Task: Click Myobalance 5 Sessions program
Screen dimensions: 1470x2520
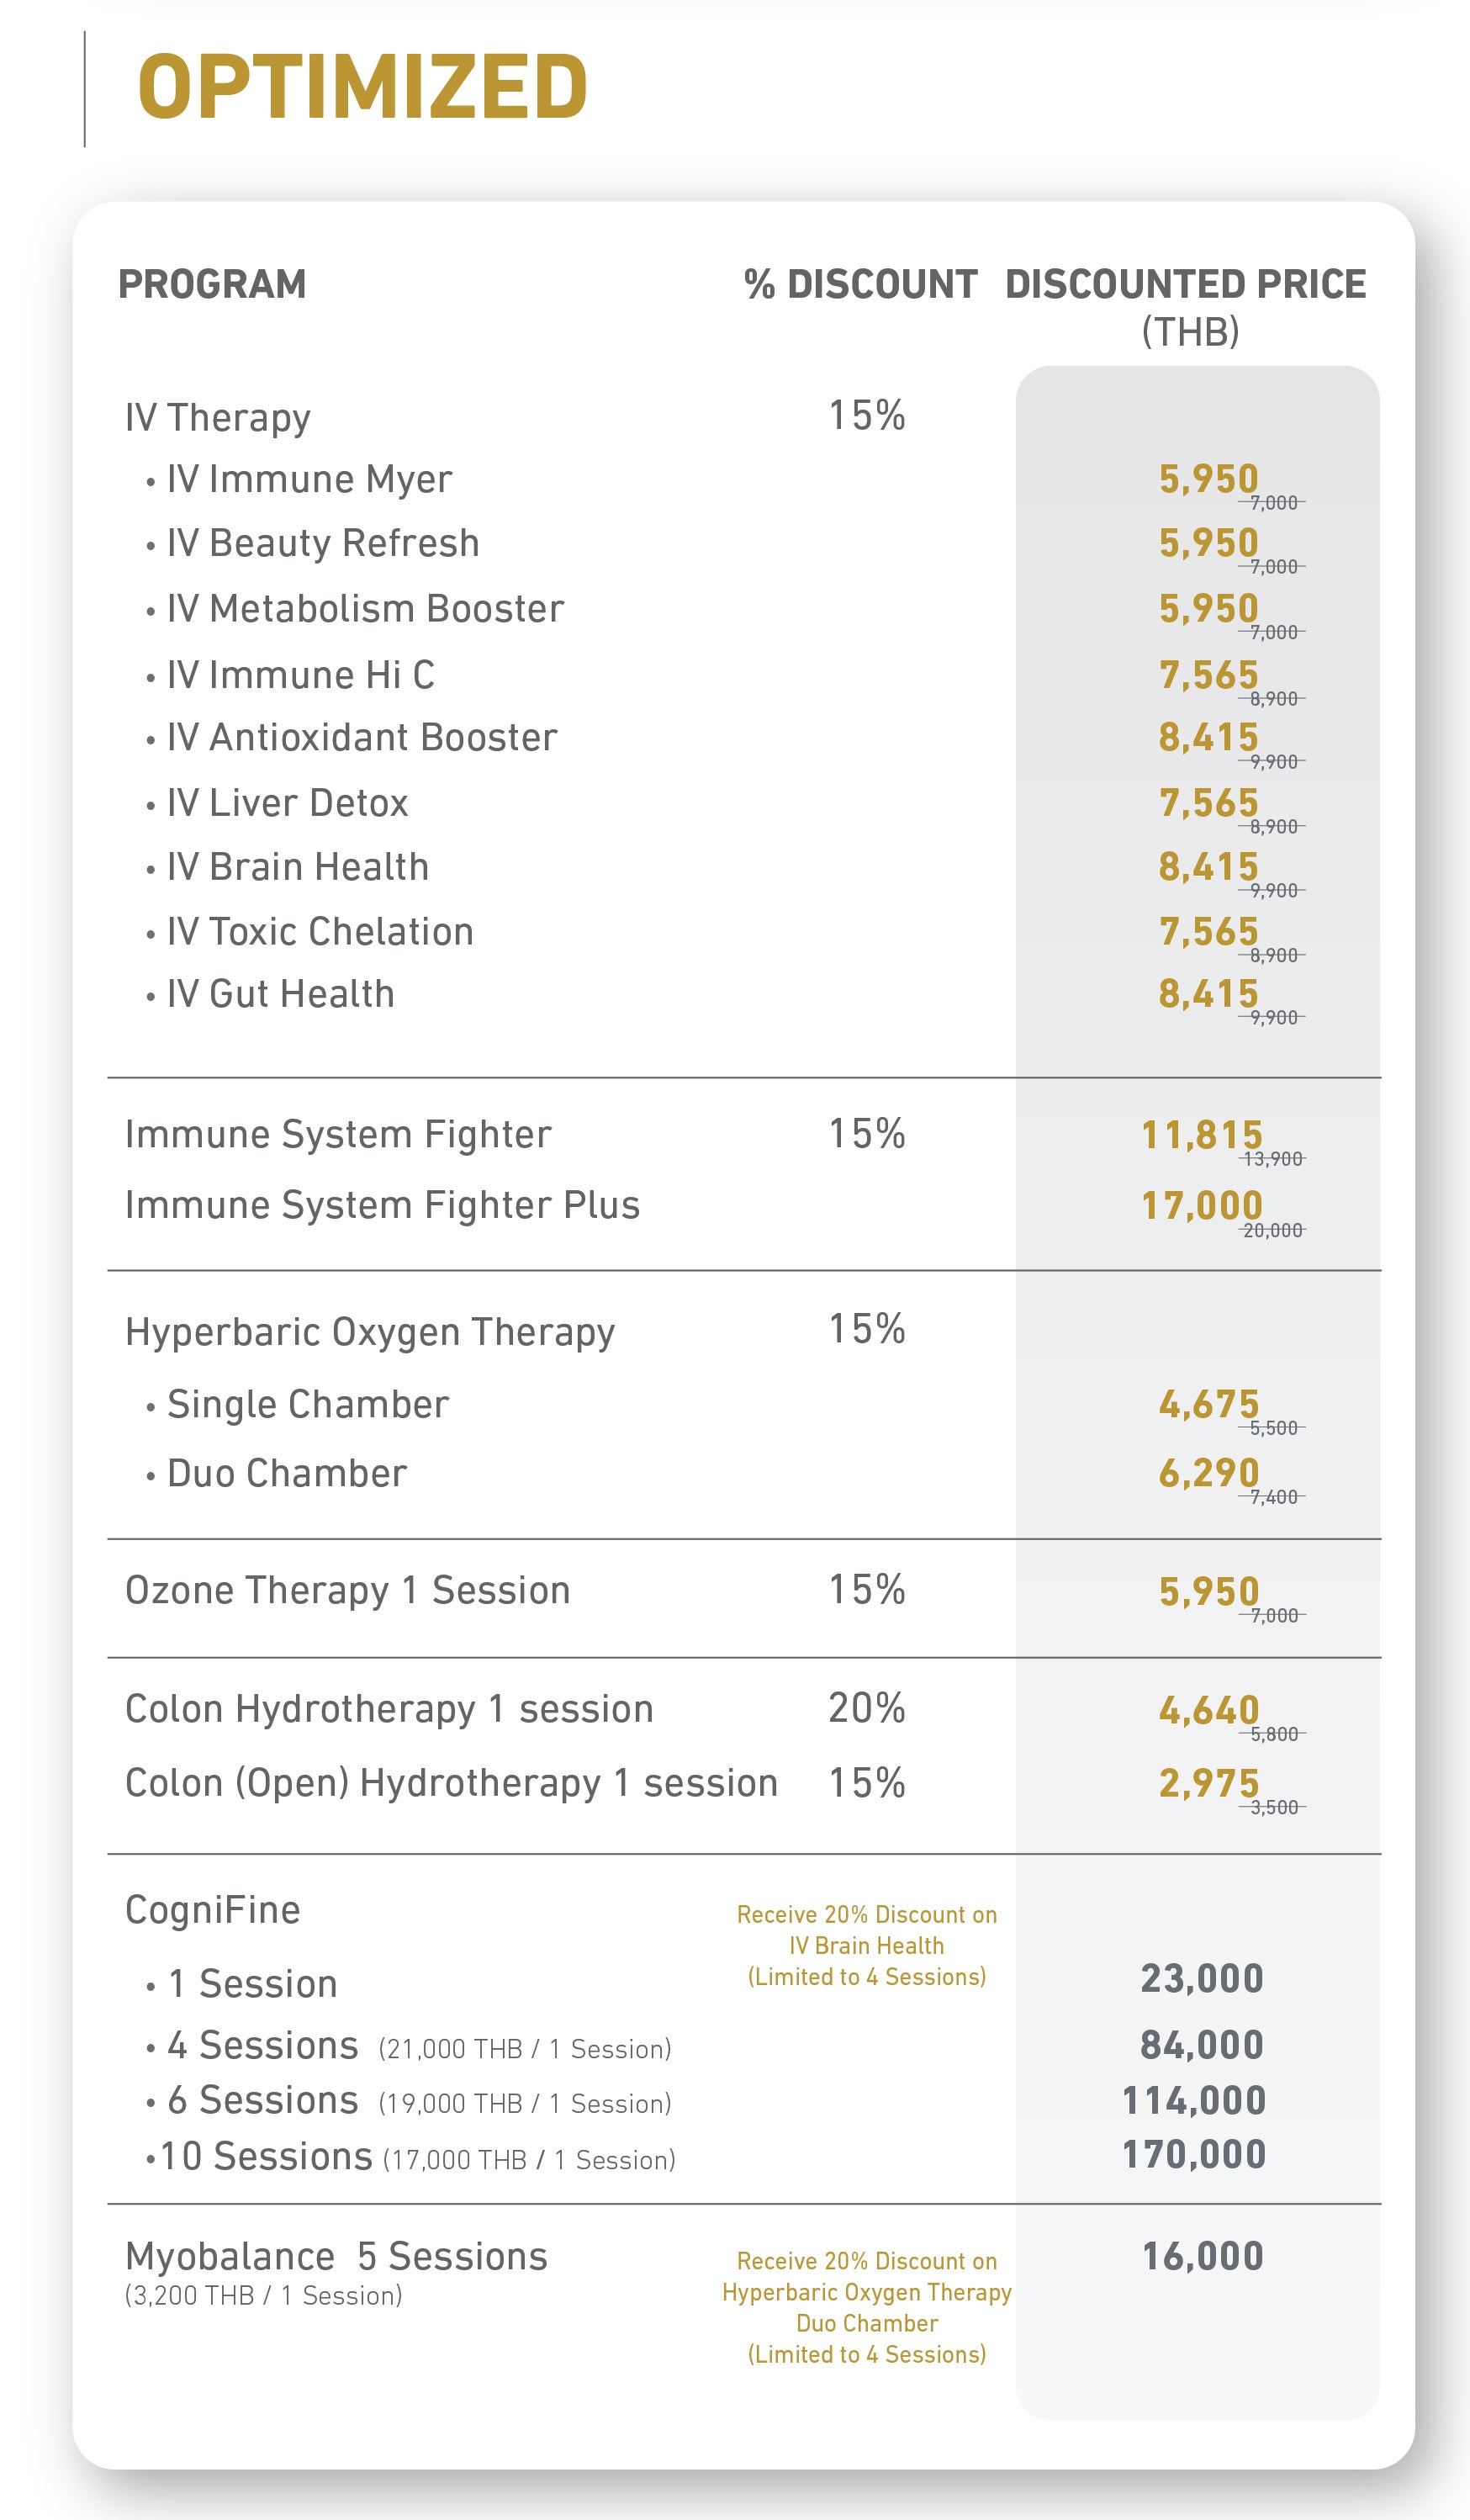Action: pos(336,2257)
